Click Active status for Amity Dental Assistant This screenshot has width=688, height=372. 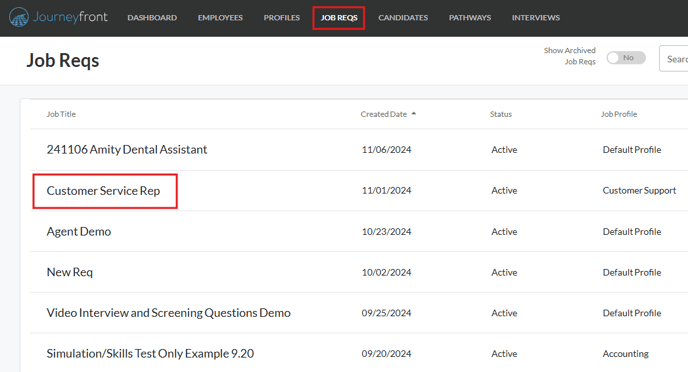click(x=504, y=150)
